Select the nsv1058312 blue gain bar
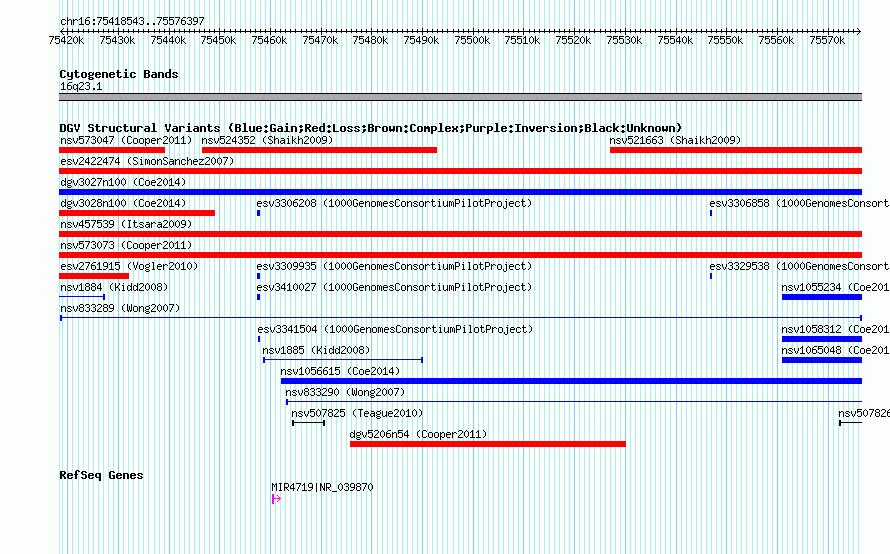This screenshot has height=554, width=890. (822, 339)
